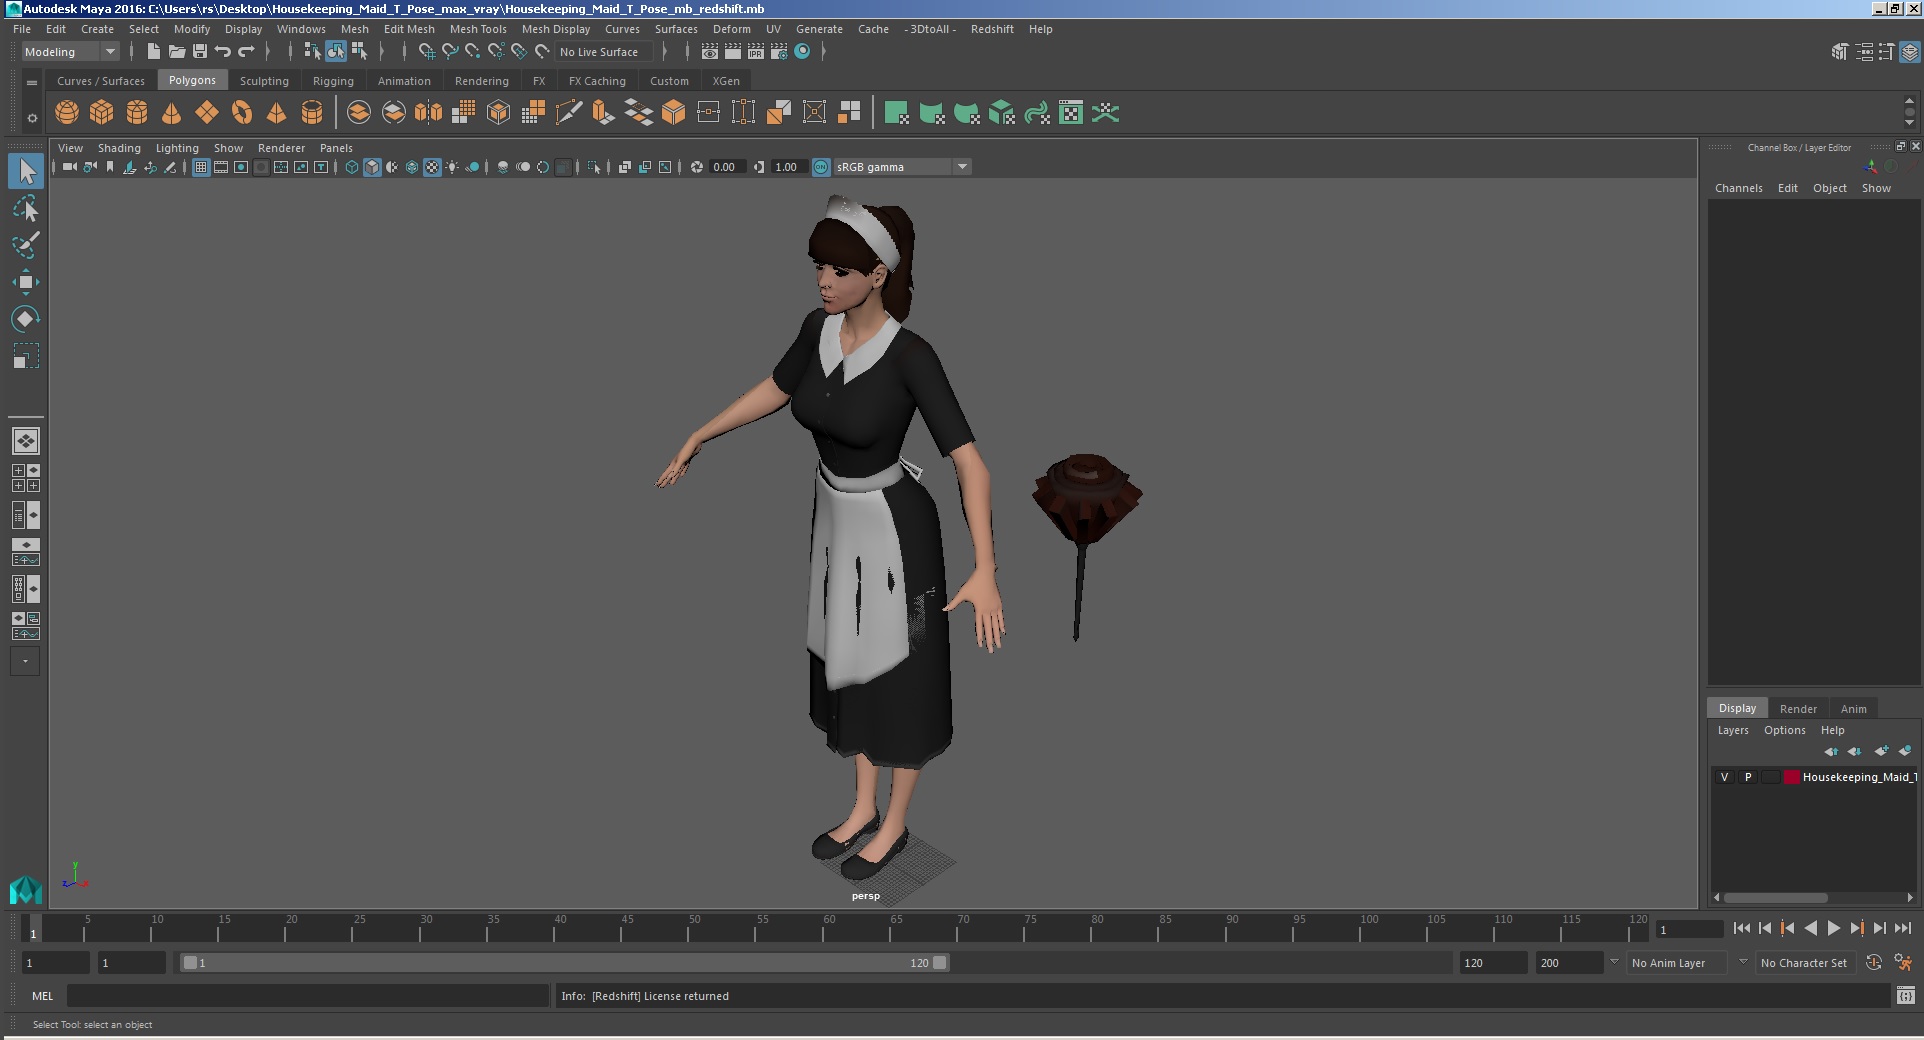Viewport: 1924px width, 1040px height.
Task: Click the MEL command input field
Action: point(308,996)
